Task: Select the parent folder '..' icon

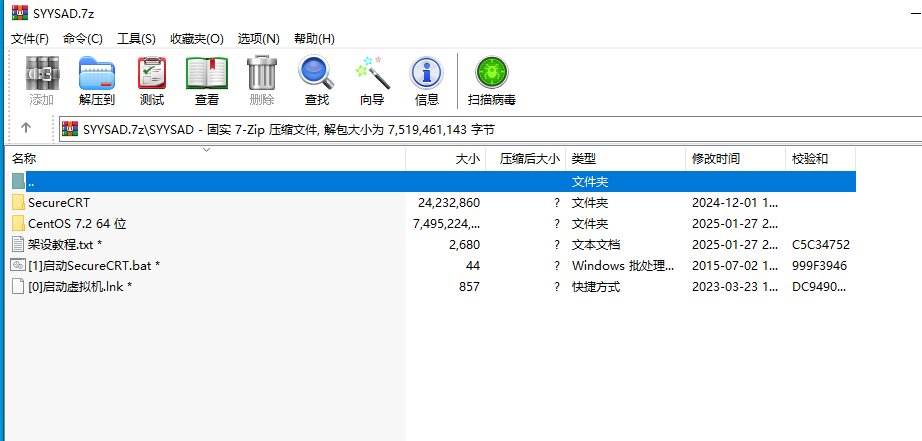Action: (x=18, y=182)
